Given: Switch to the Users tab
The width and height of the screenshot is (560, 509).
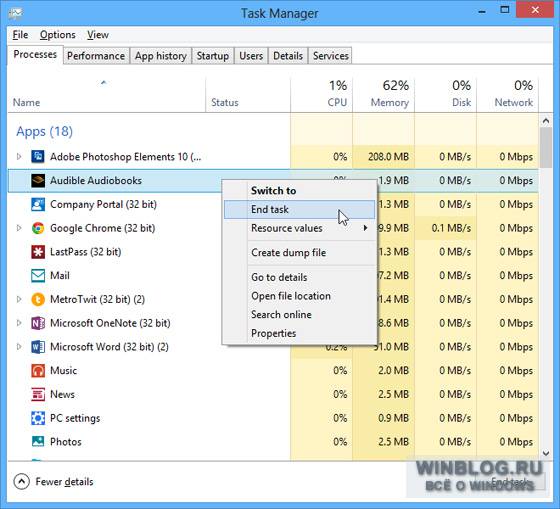Looking at the screenshot, I should (251, 56).
